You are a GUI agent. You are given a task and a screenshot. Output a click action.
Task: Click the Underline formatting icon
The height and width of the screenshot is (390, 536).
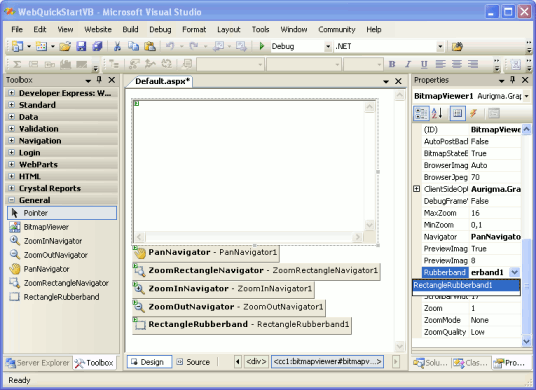click(x=424, y=64)
